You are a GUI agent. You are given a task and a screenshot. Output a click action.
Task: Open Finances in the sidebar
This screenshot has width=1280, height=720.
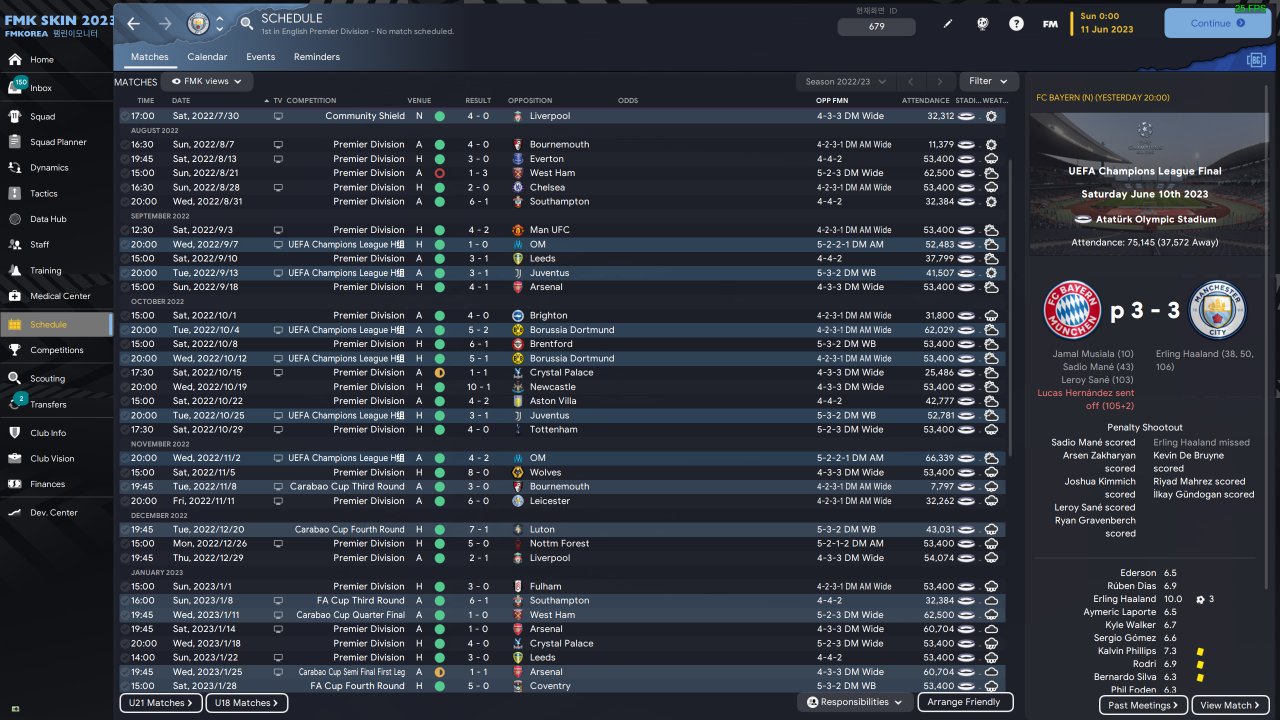[47, 484]
